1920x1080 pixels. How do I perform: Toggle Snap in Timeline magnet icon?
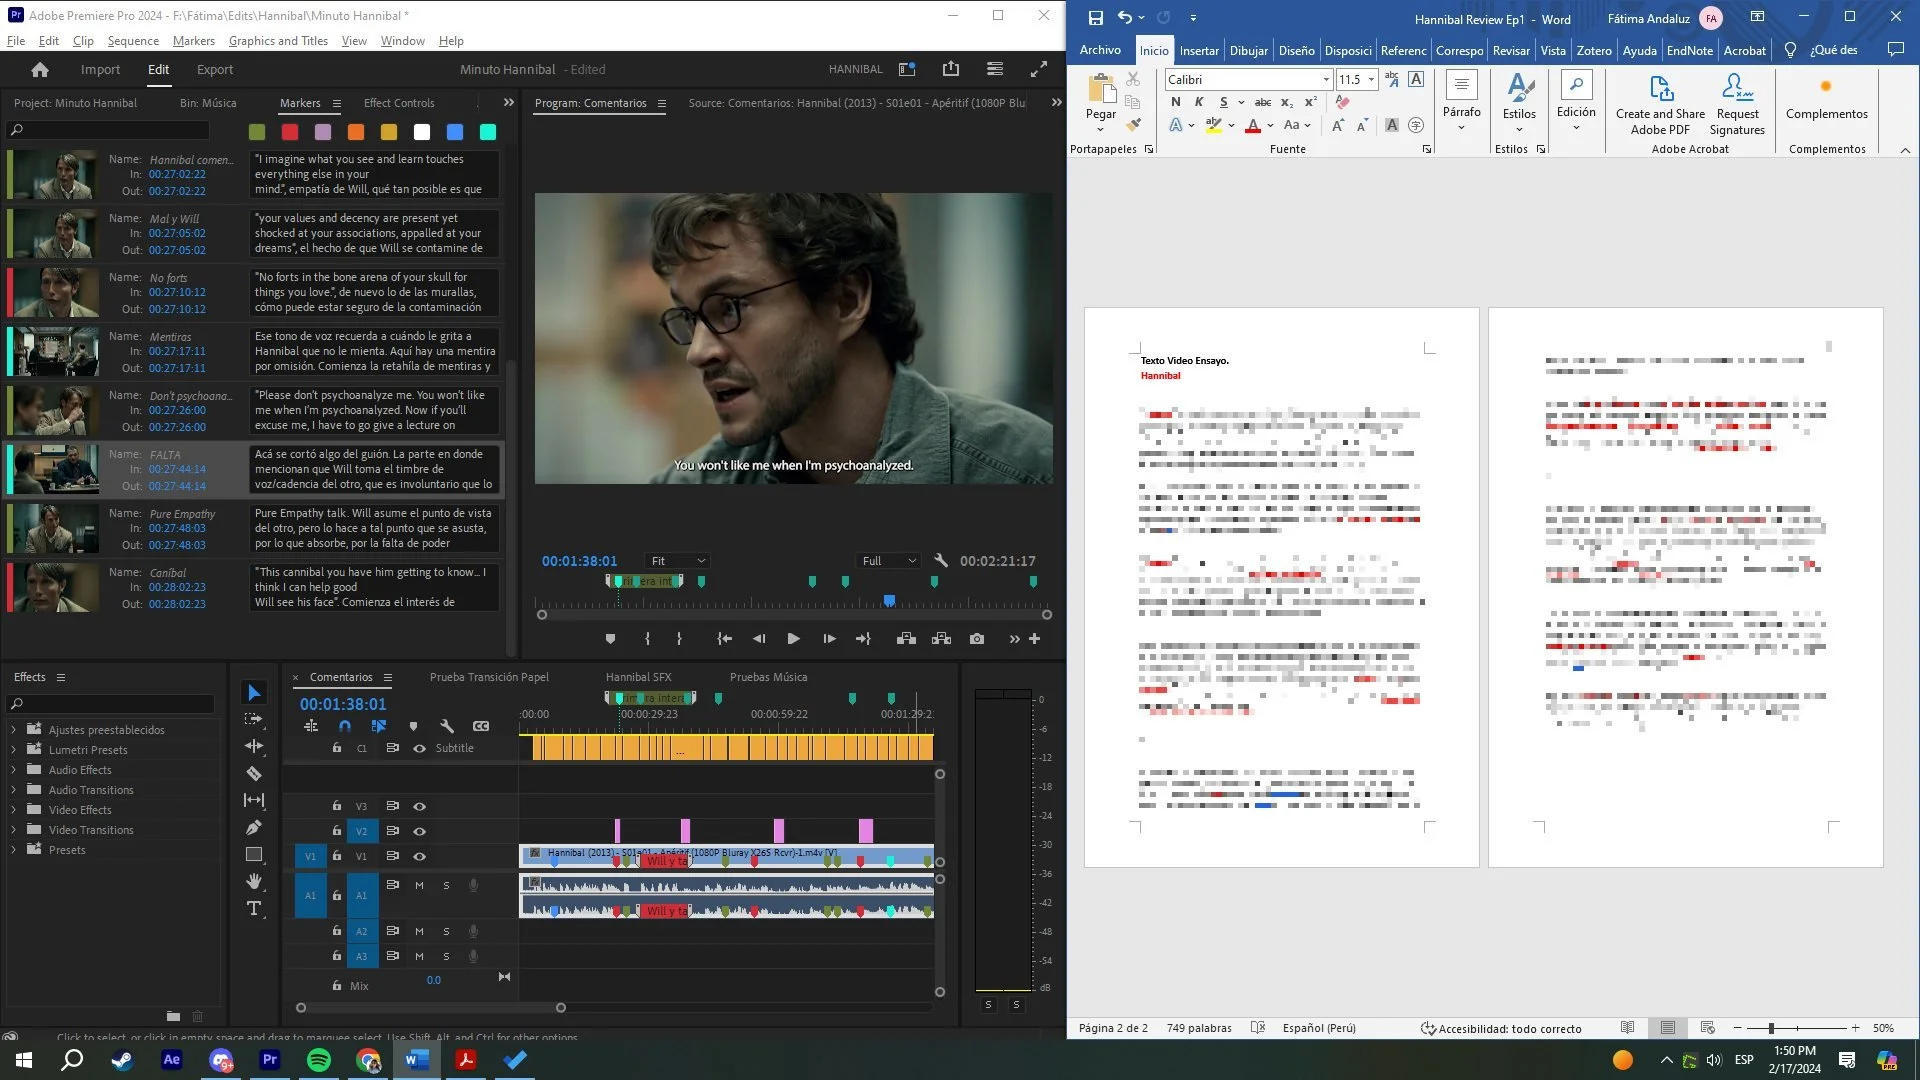click(x=345, y=726)
